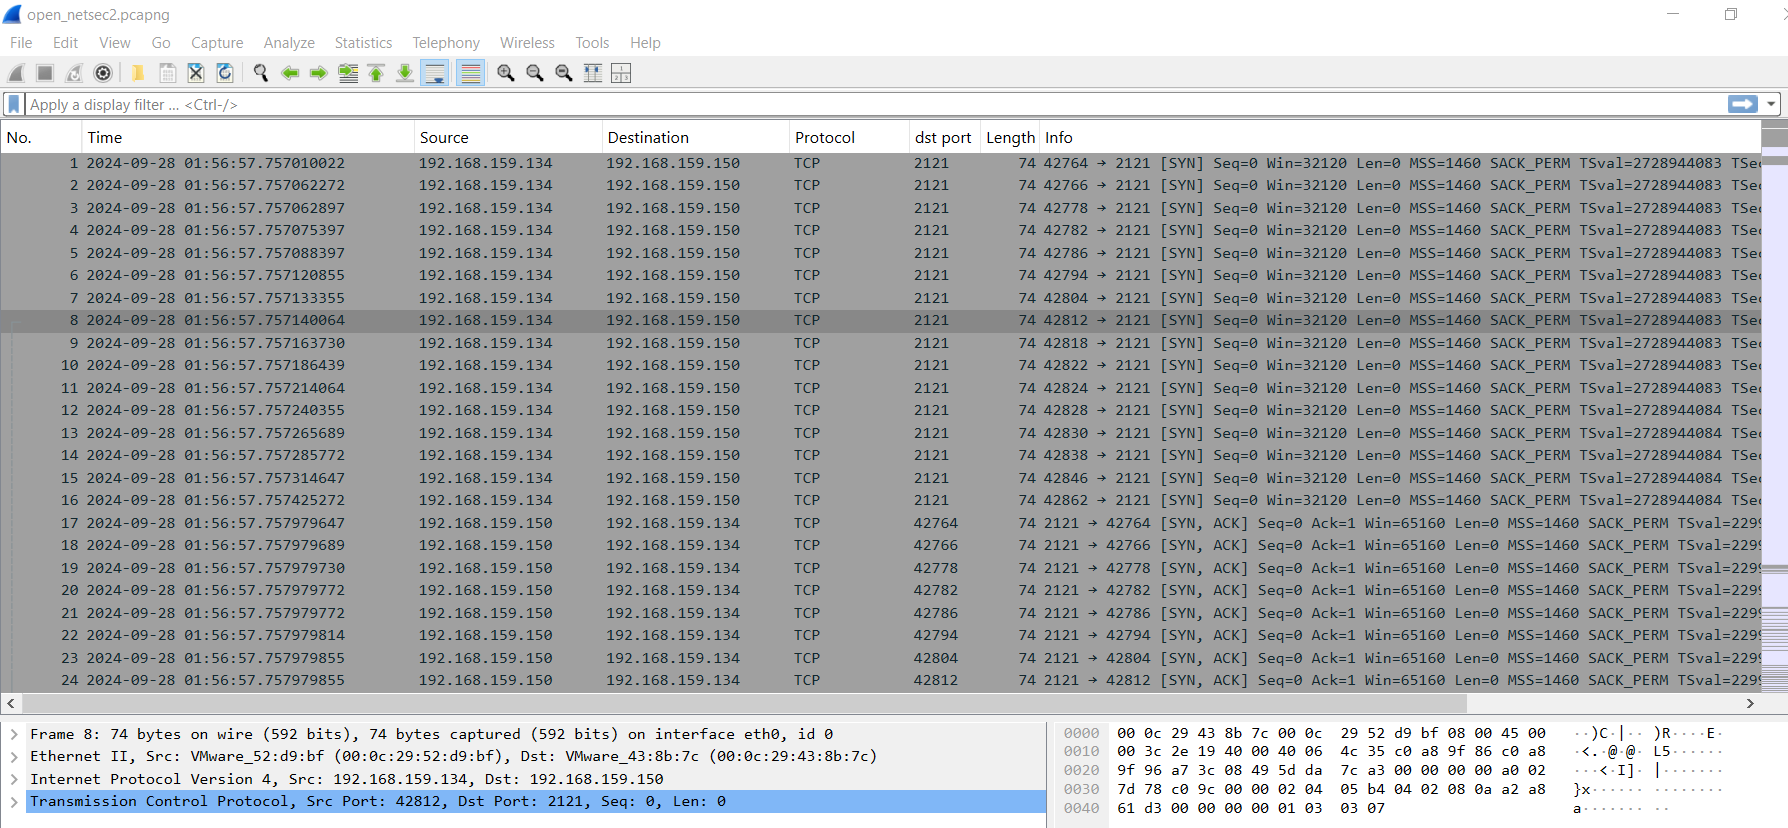
Task: Sort by No. column header
Action: click(x=41, y=137)
